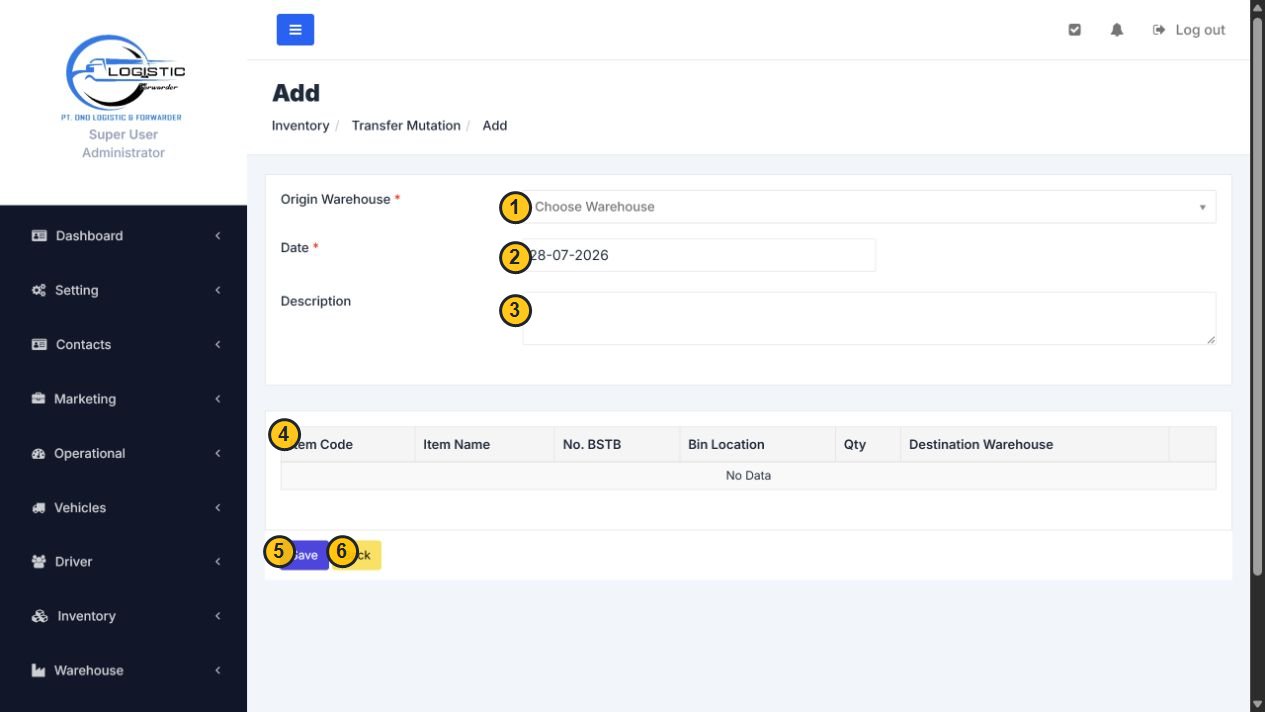The width and height of the screenshot is (1265, 712).
Task: Open the Origin Warehouse dropdown
Action: click(x=869, y=207)
